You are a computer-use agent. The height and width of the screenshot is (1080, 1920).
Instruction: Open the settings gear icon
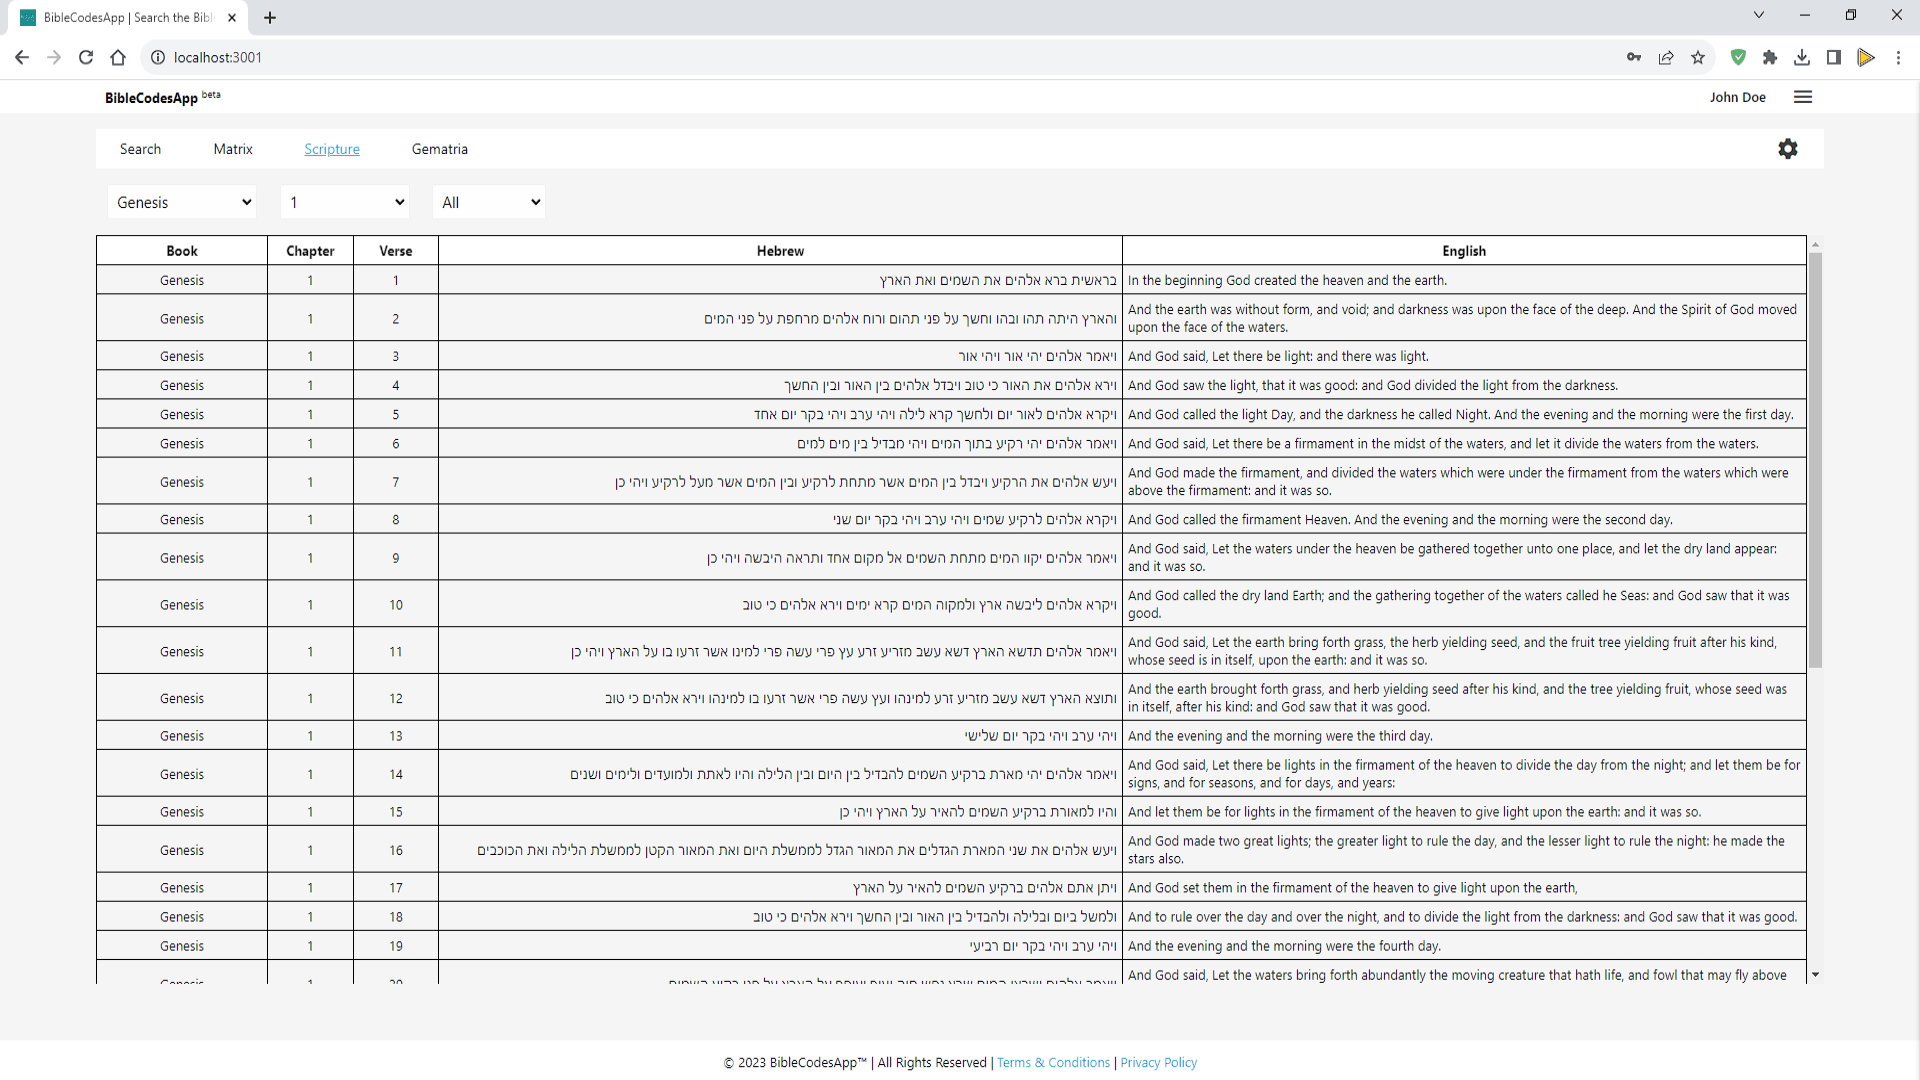[x=1788, y=149]
